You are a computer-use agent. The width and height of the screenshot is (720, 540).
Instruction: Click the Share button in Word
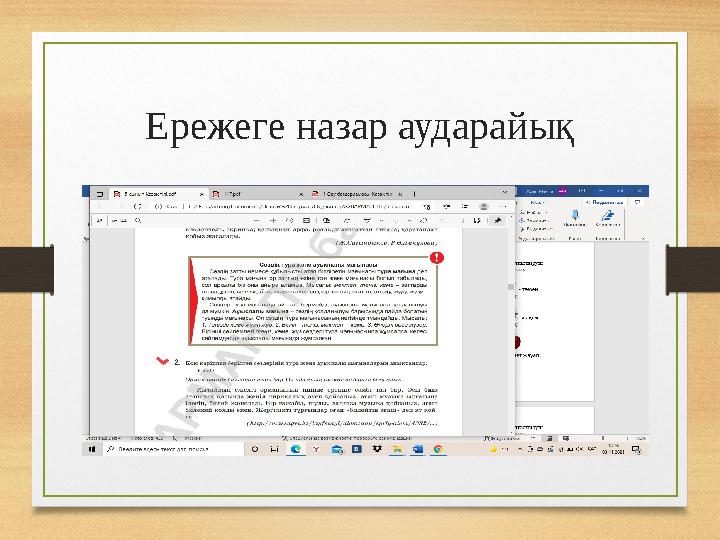pyautogui.click(x=604, y=202)
